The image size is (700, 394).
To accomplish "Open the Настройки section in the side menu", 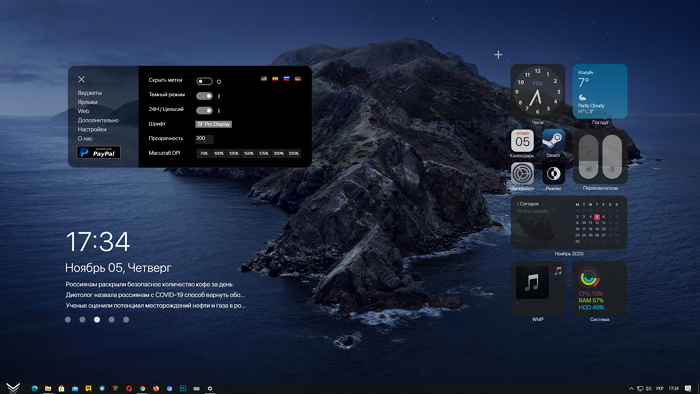I will pyautogui.click(x=92, y=129).
